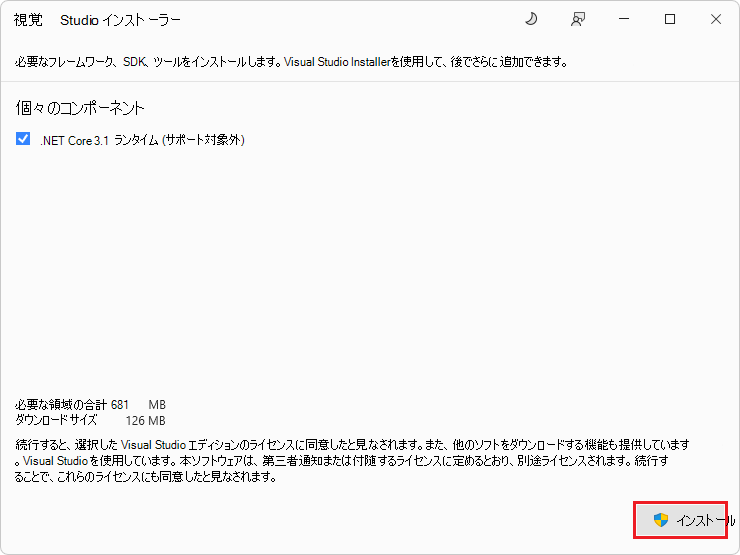Toggle dark theme moon icon
Viewport: 740px width, 555px height.
click(531, 19)
